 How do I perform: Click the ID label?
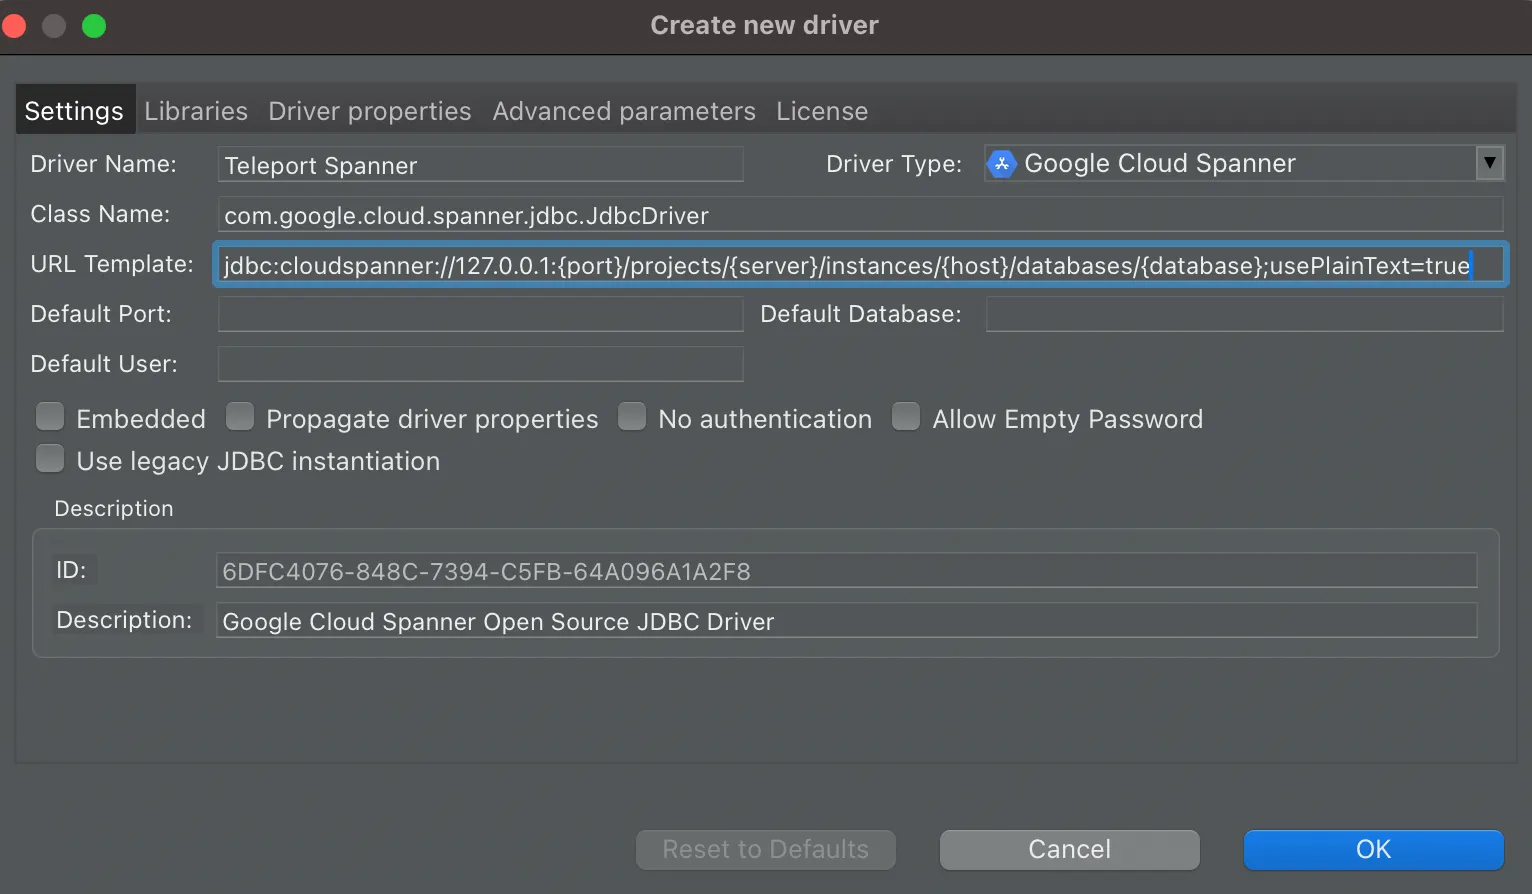[x=71, y=570]
